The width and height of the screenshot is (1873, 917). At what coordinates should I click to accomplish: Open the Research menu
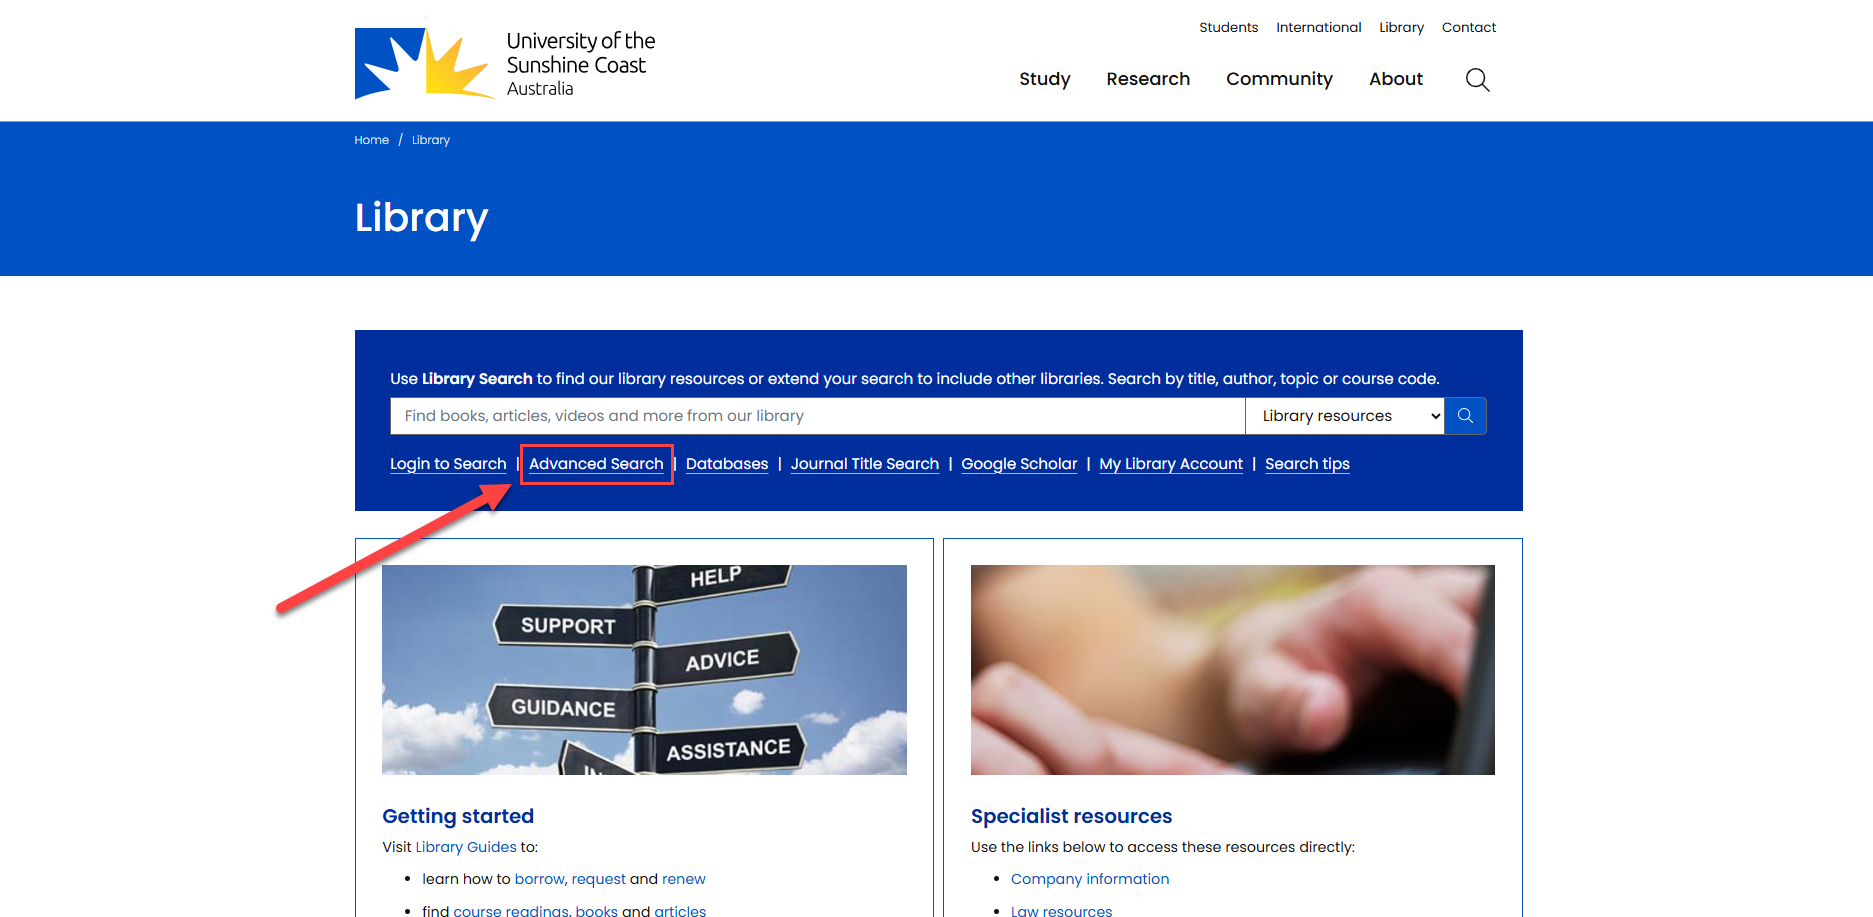click(1148, 79)
